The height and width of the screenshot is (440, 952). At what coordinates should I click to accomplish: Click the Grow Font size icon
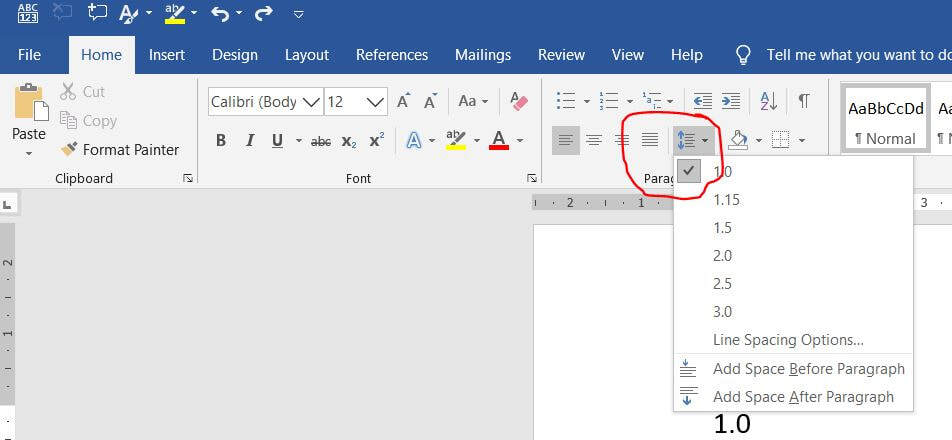pos(404,101)
